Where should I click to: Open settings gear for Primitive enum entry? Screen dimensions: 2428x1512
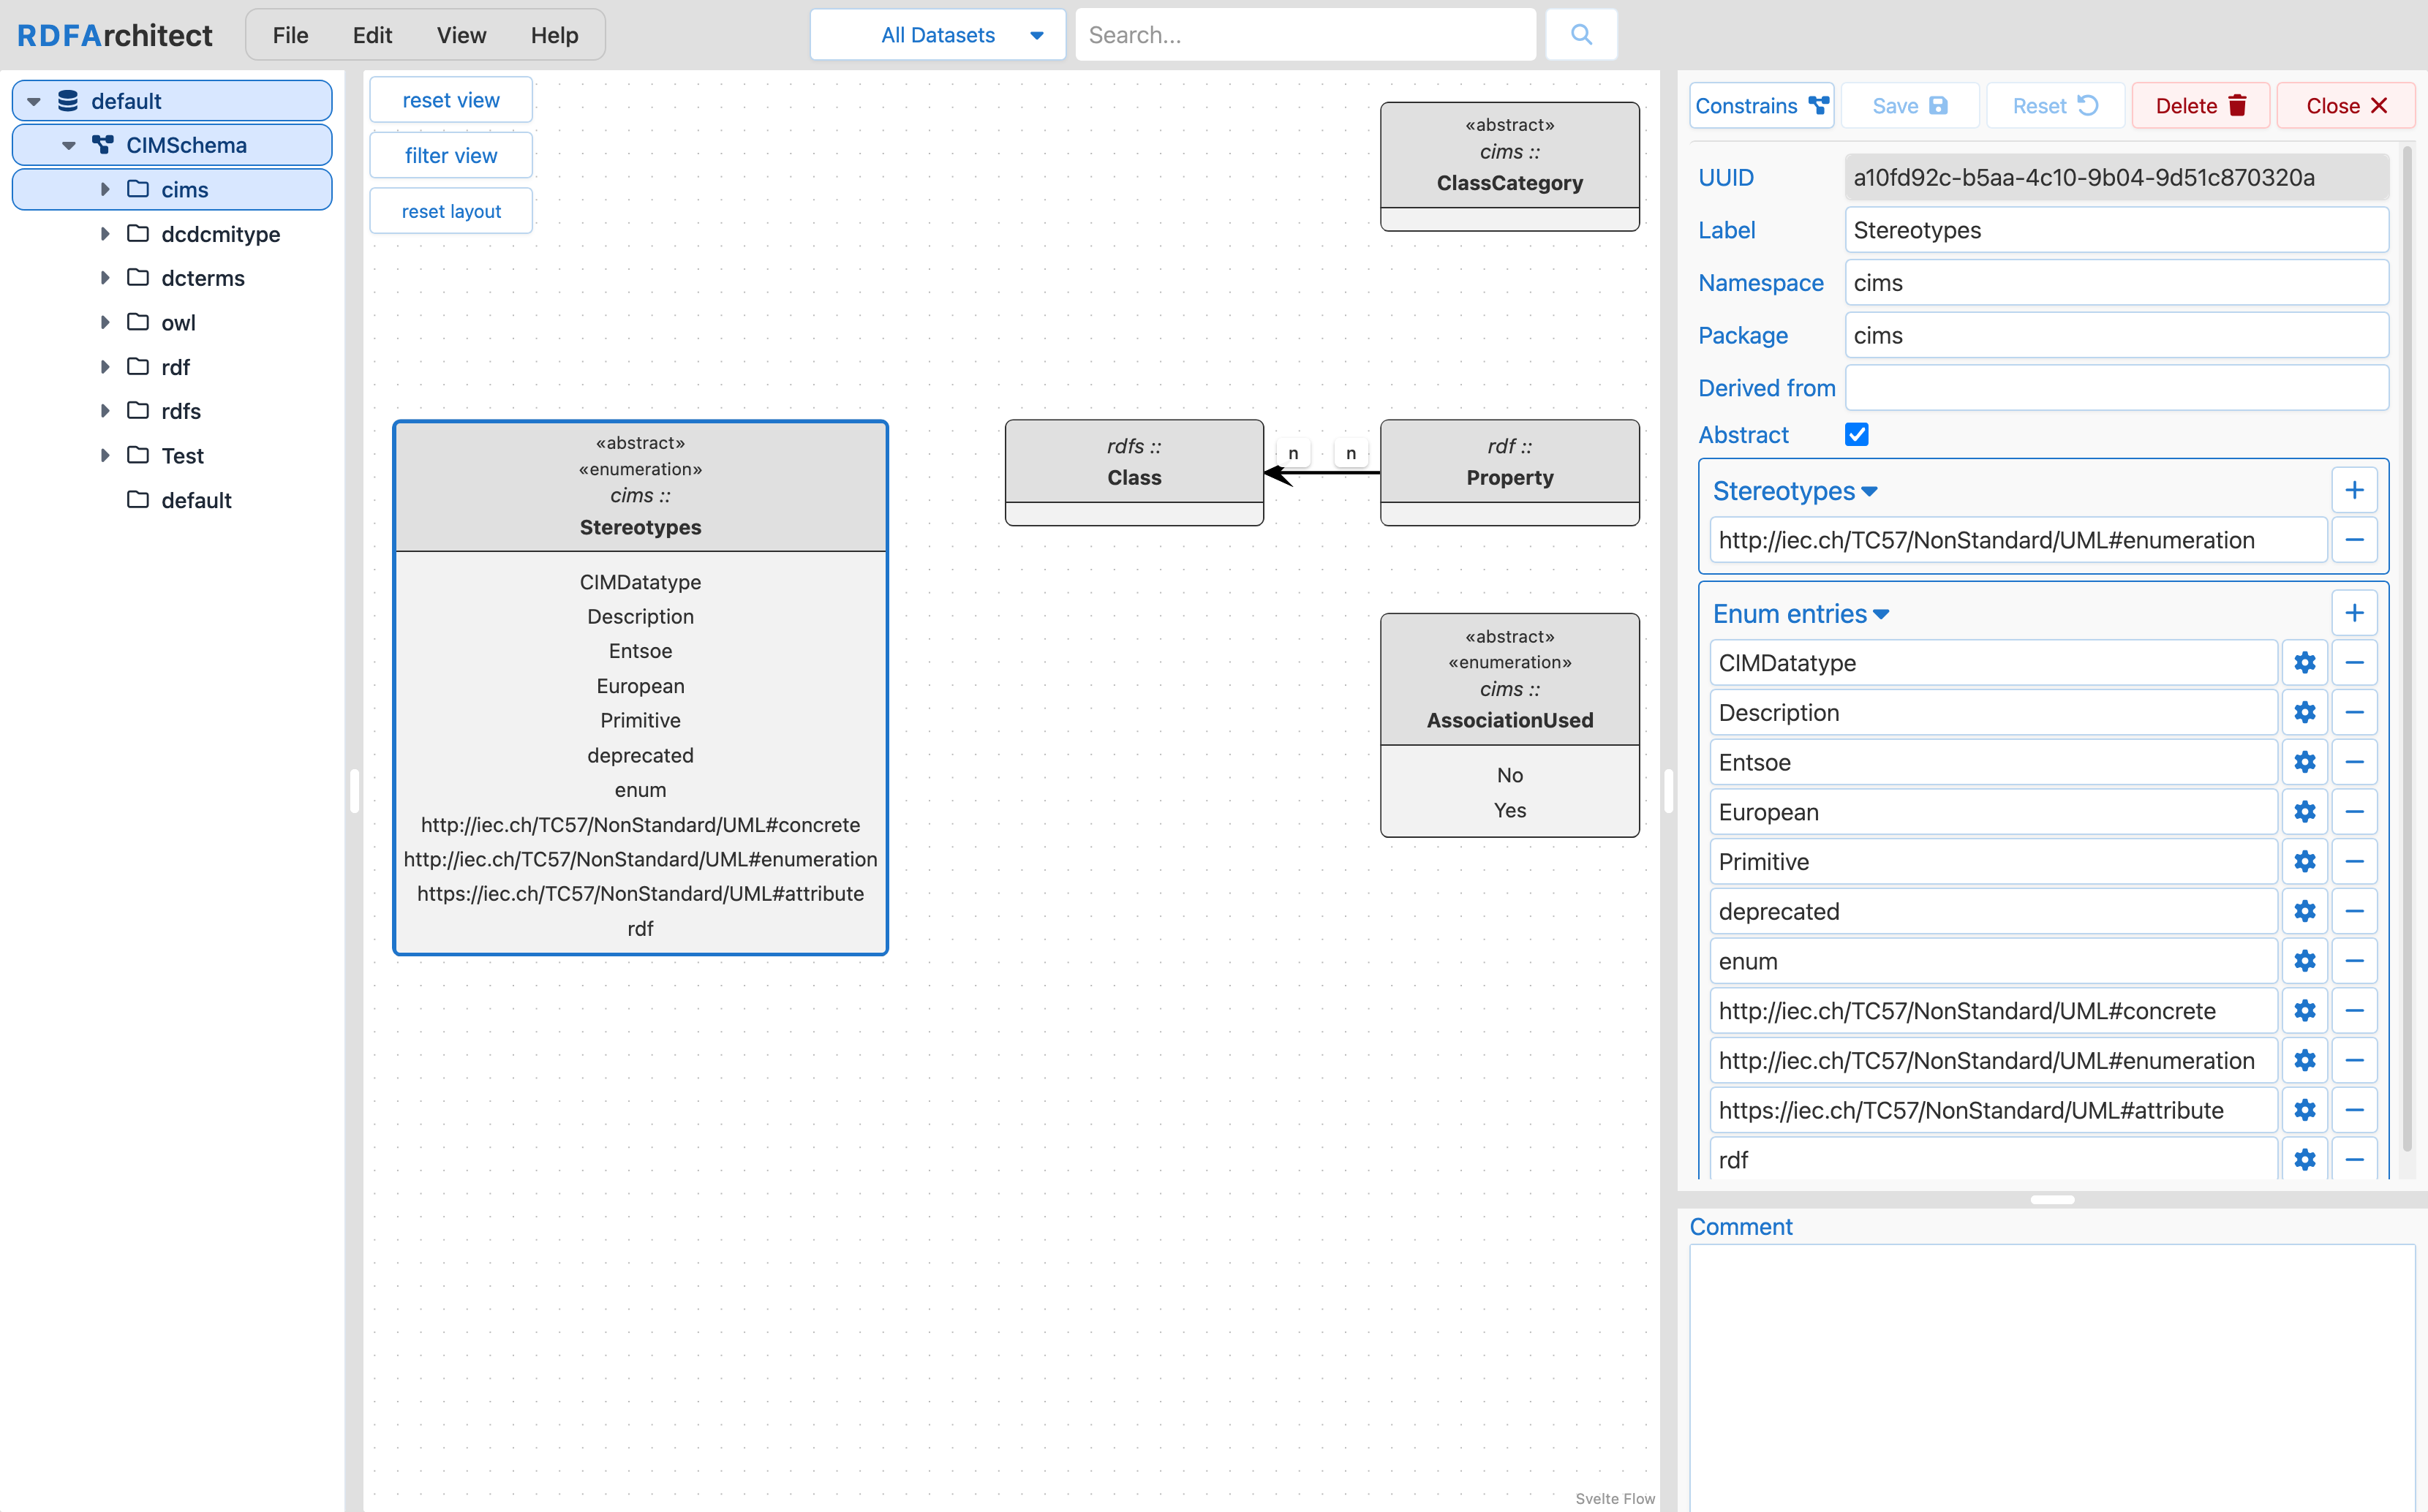(2304, 862)
